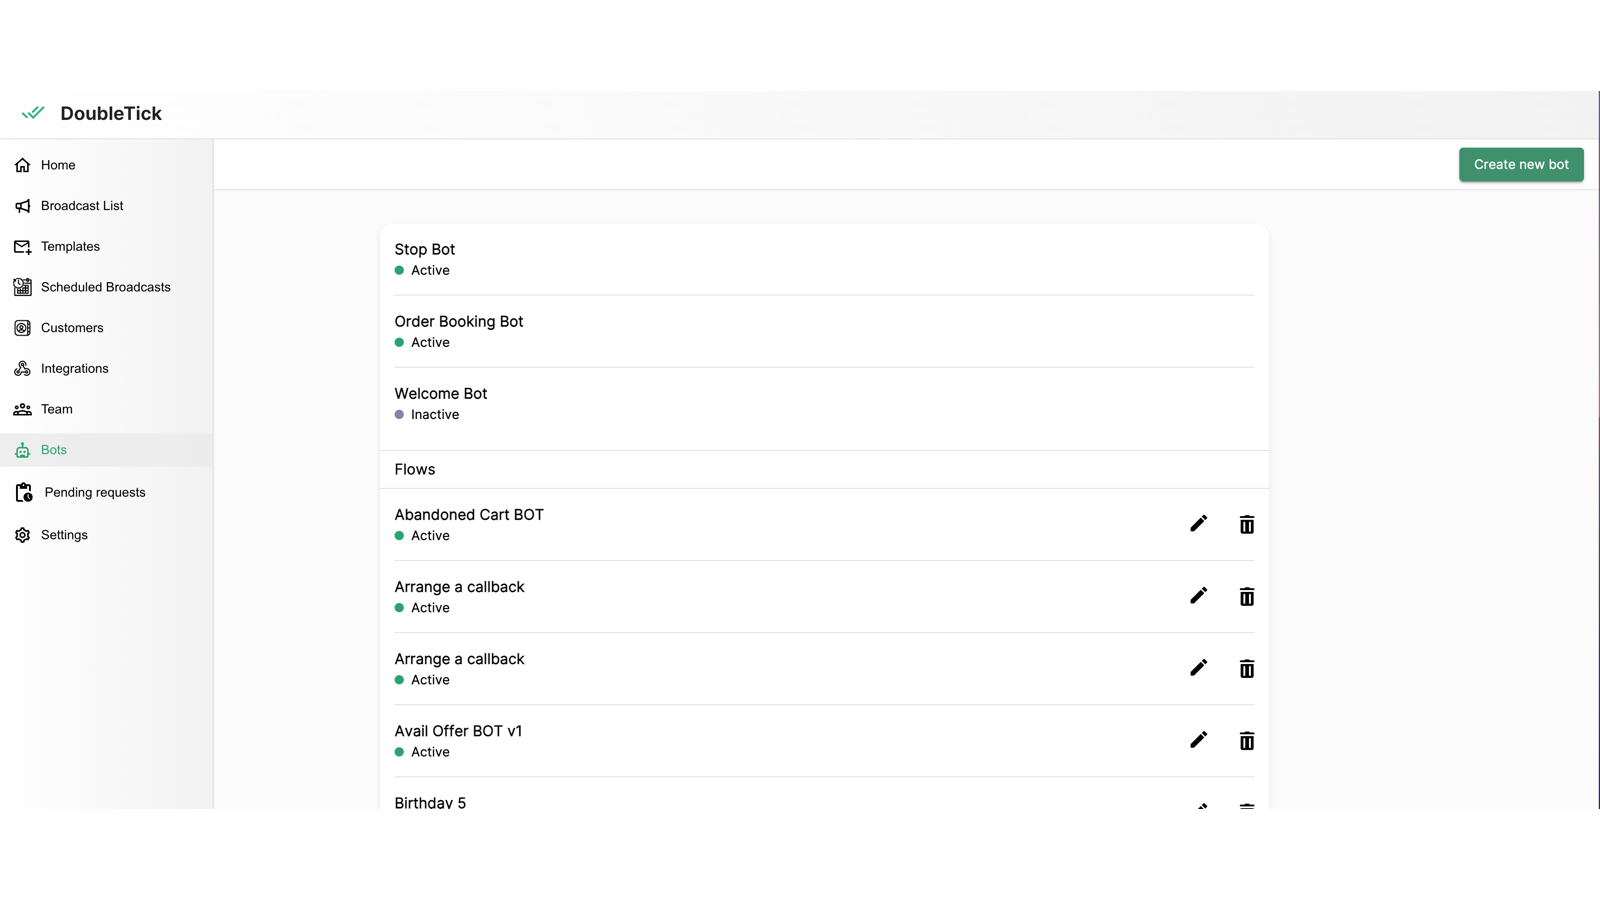
Task: Click the edit pencil for Abandoned Cart BOT
Action: pyautogui.click(x=1198, y=524)
